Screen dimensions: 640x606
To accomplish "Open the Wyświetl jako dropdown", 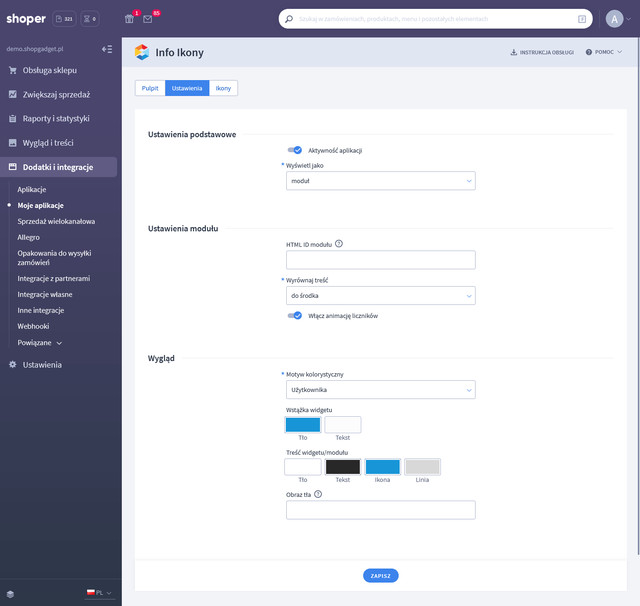I will point(380,181).
